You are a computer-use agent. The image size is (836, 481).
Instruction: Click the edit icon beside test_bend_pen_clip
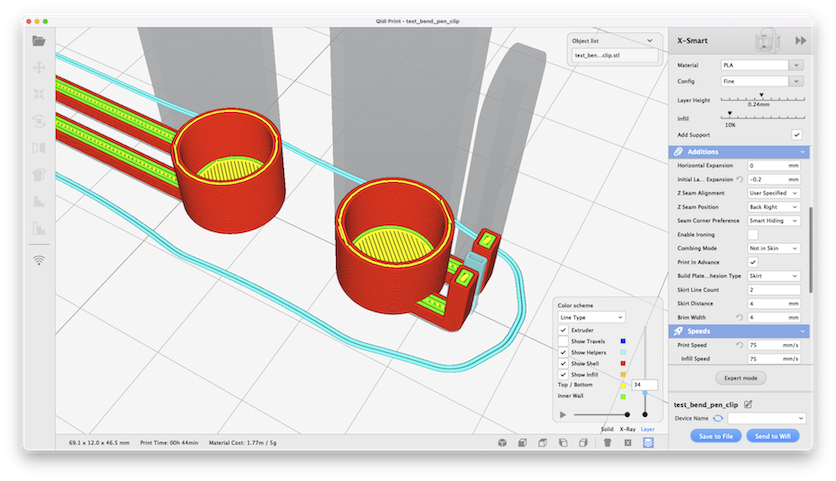coord(748,404)
